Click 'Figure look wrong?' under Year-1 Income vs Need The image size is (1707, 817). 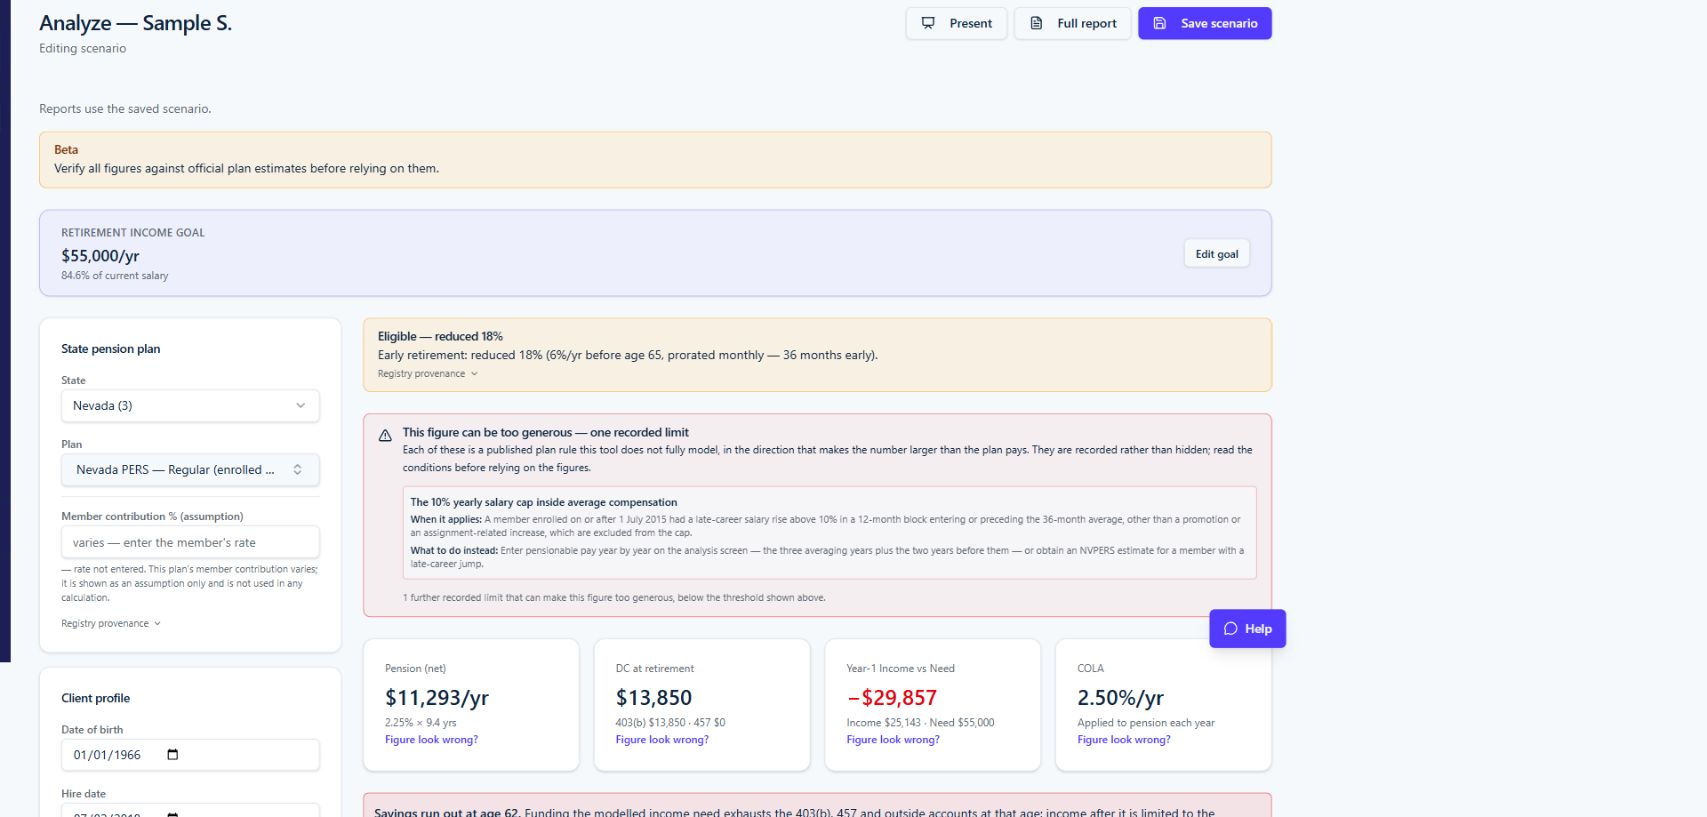pos(893,740)
